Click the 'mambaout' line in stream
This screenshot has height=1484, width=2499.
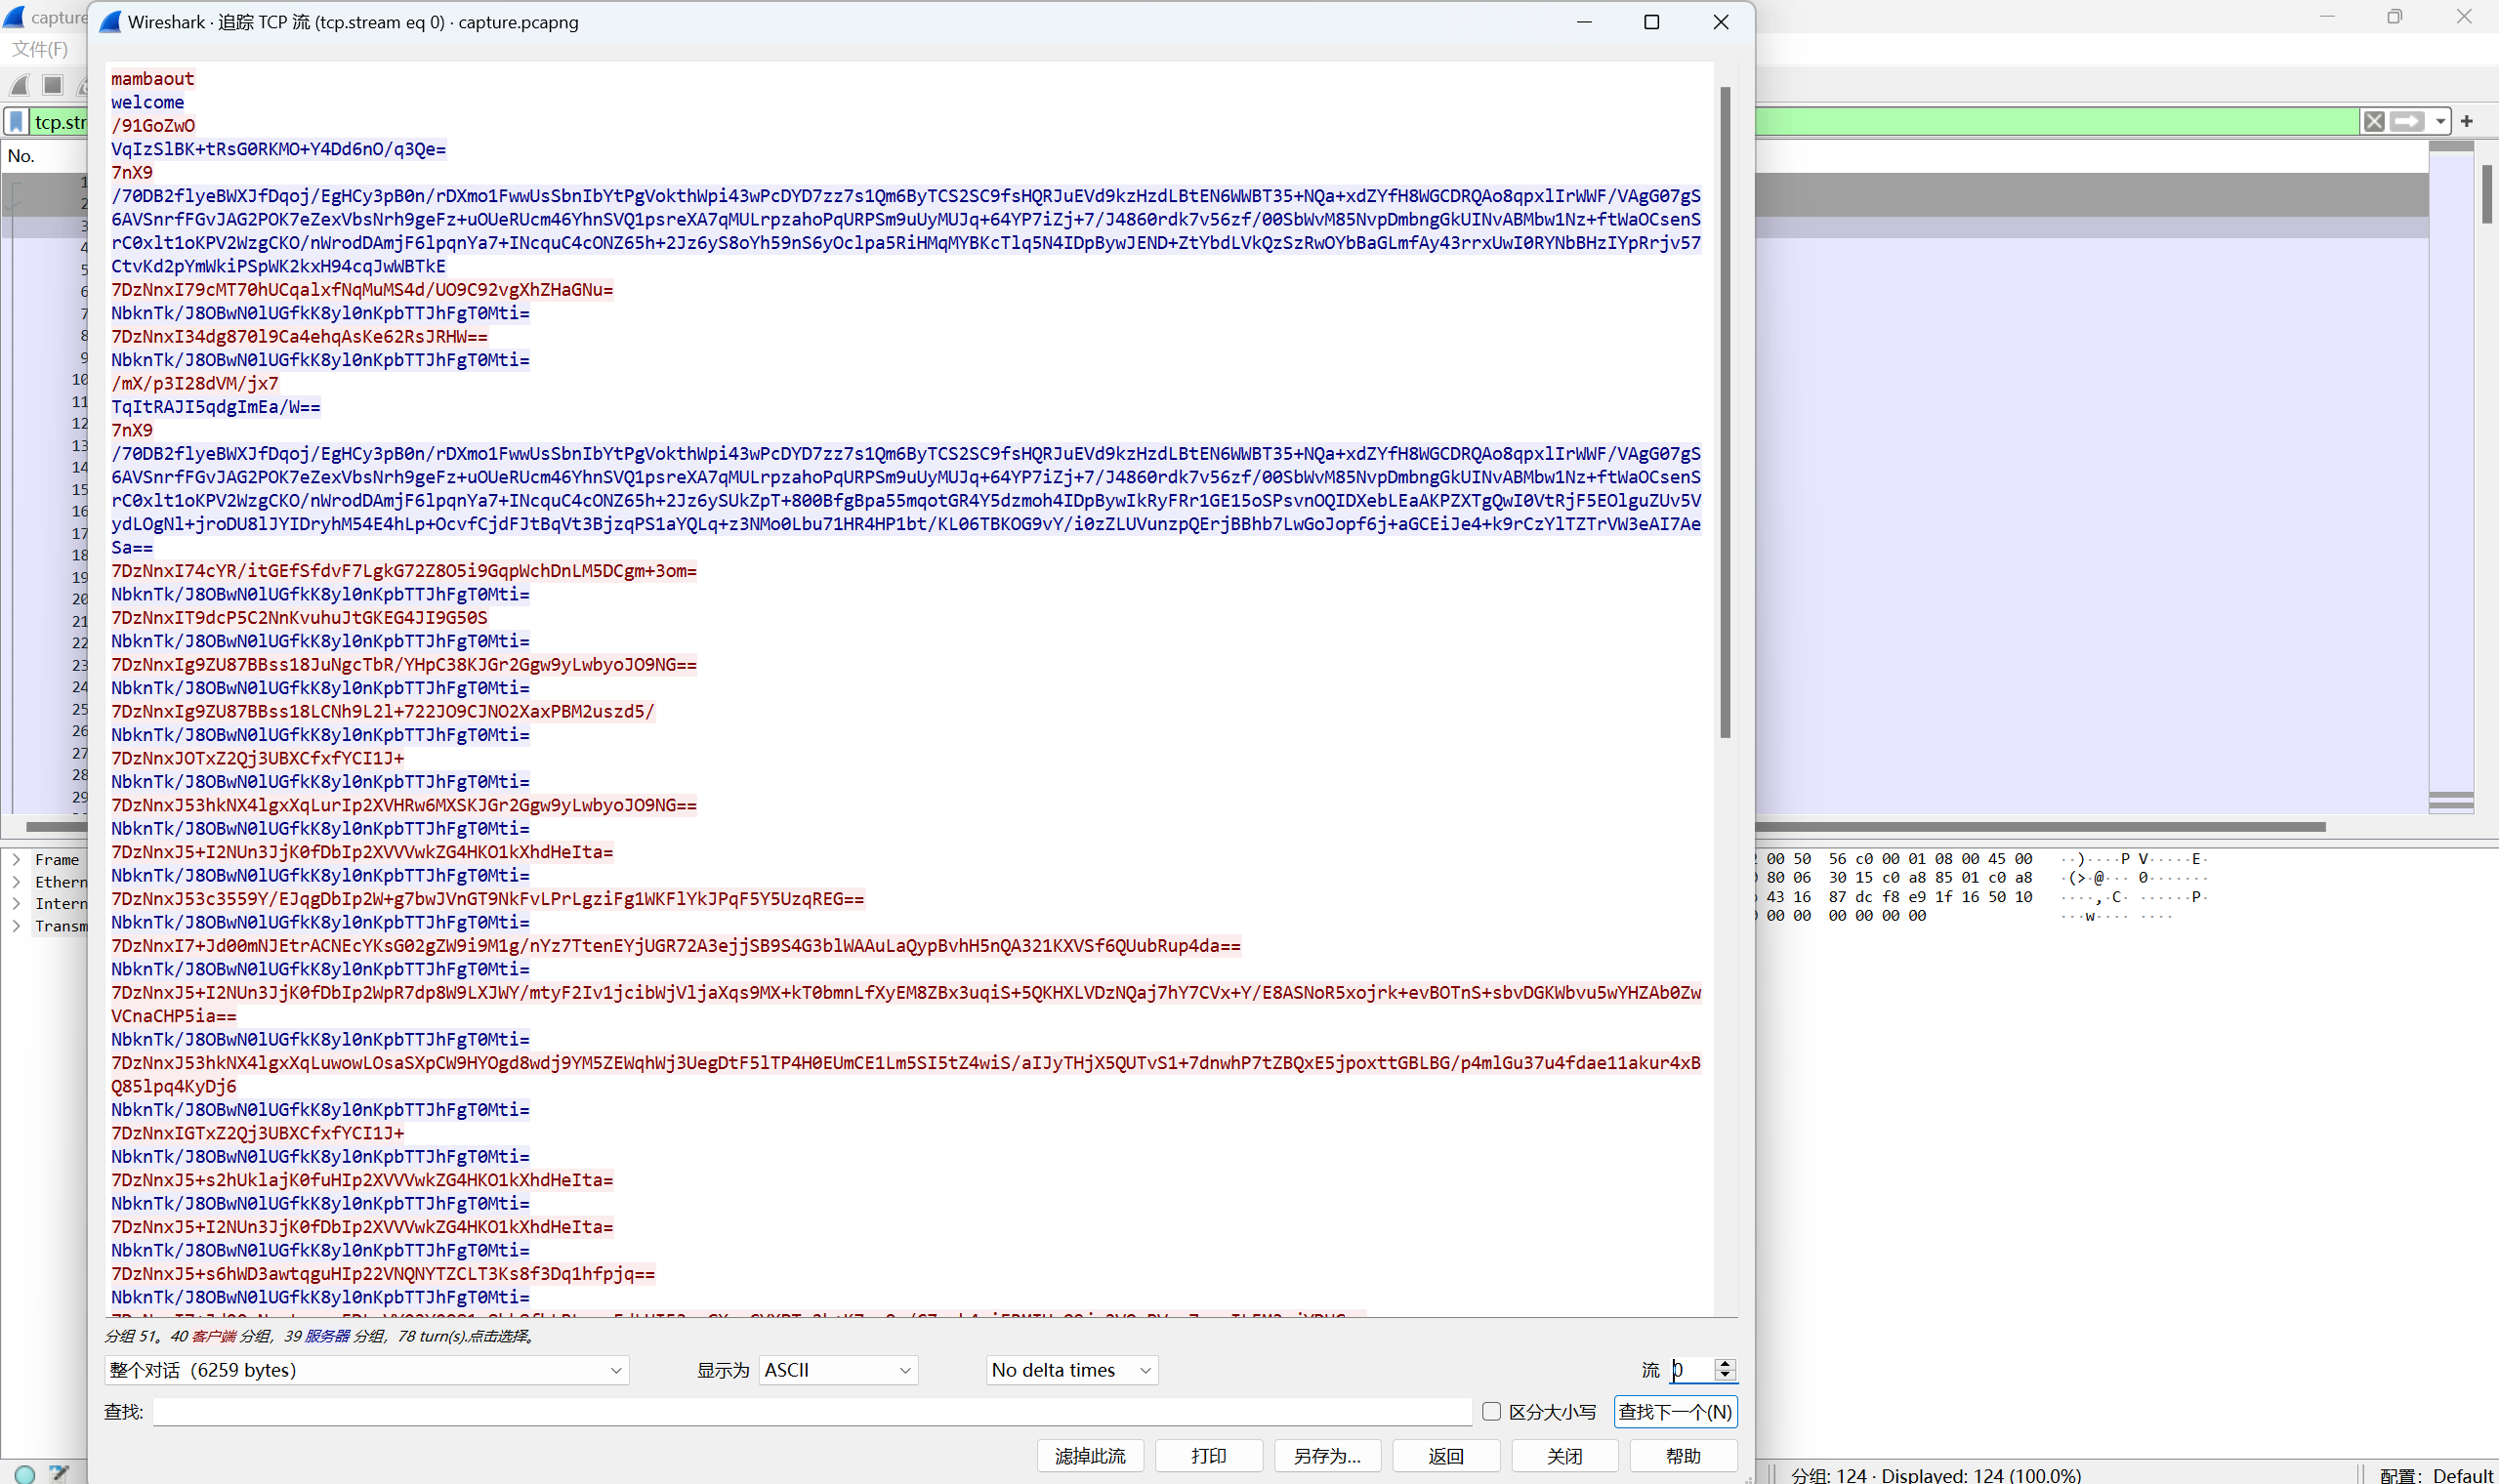152,79
